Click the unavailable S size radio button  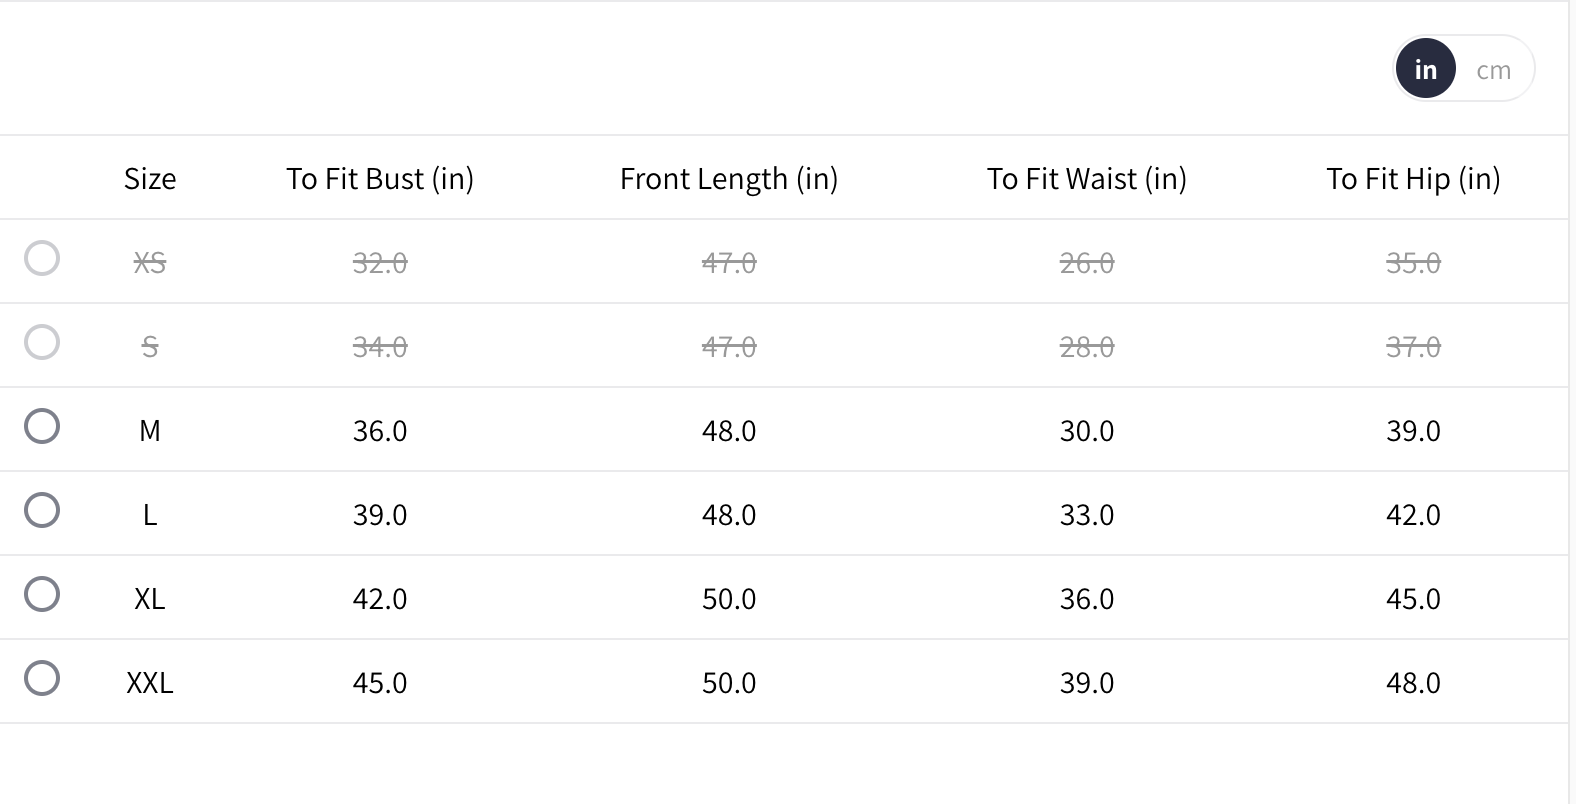click(x=42, y=342)
